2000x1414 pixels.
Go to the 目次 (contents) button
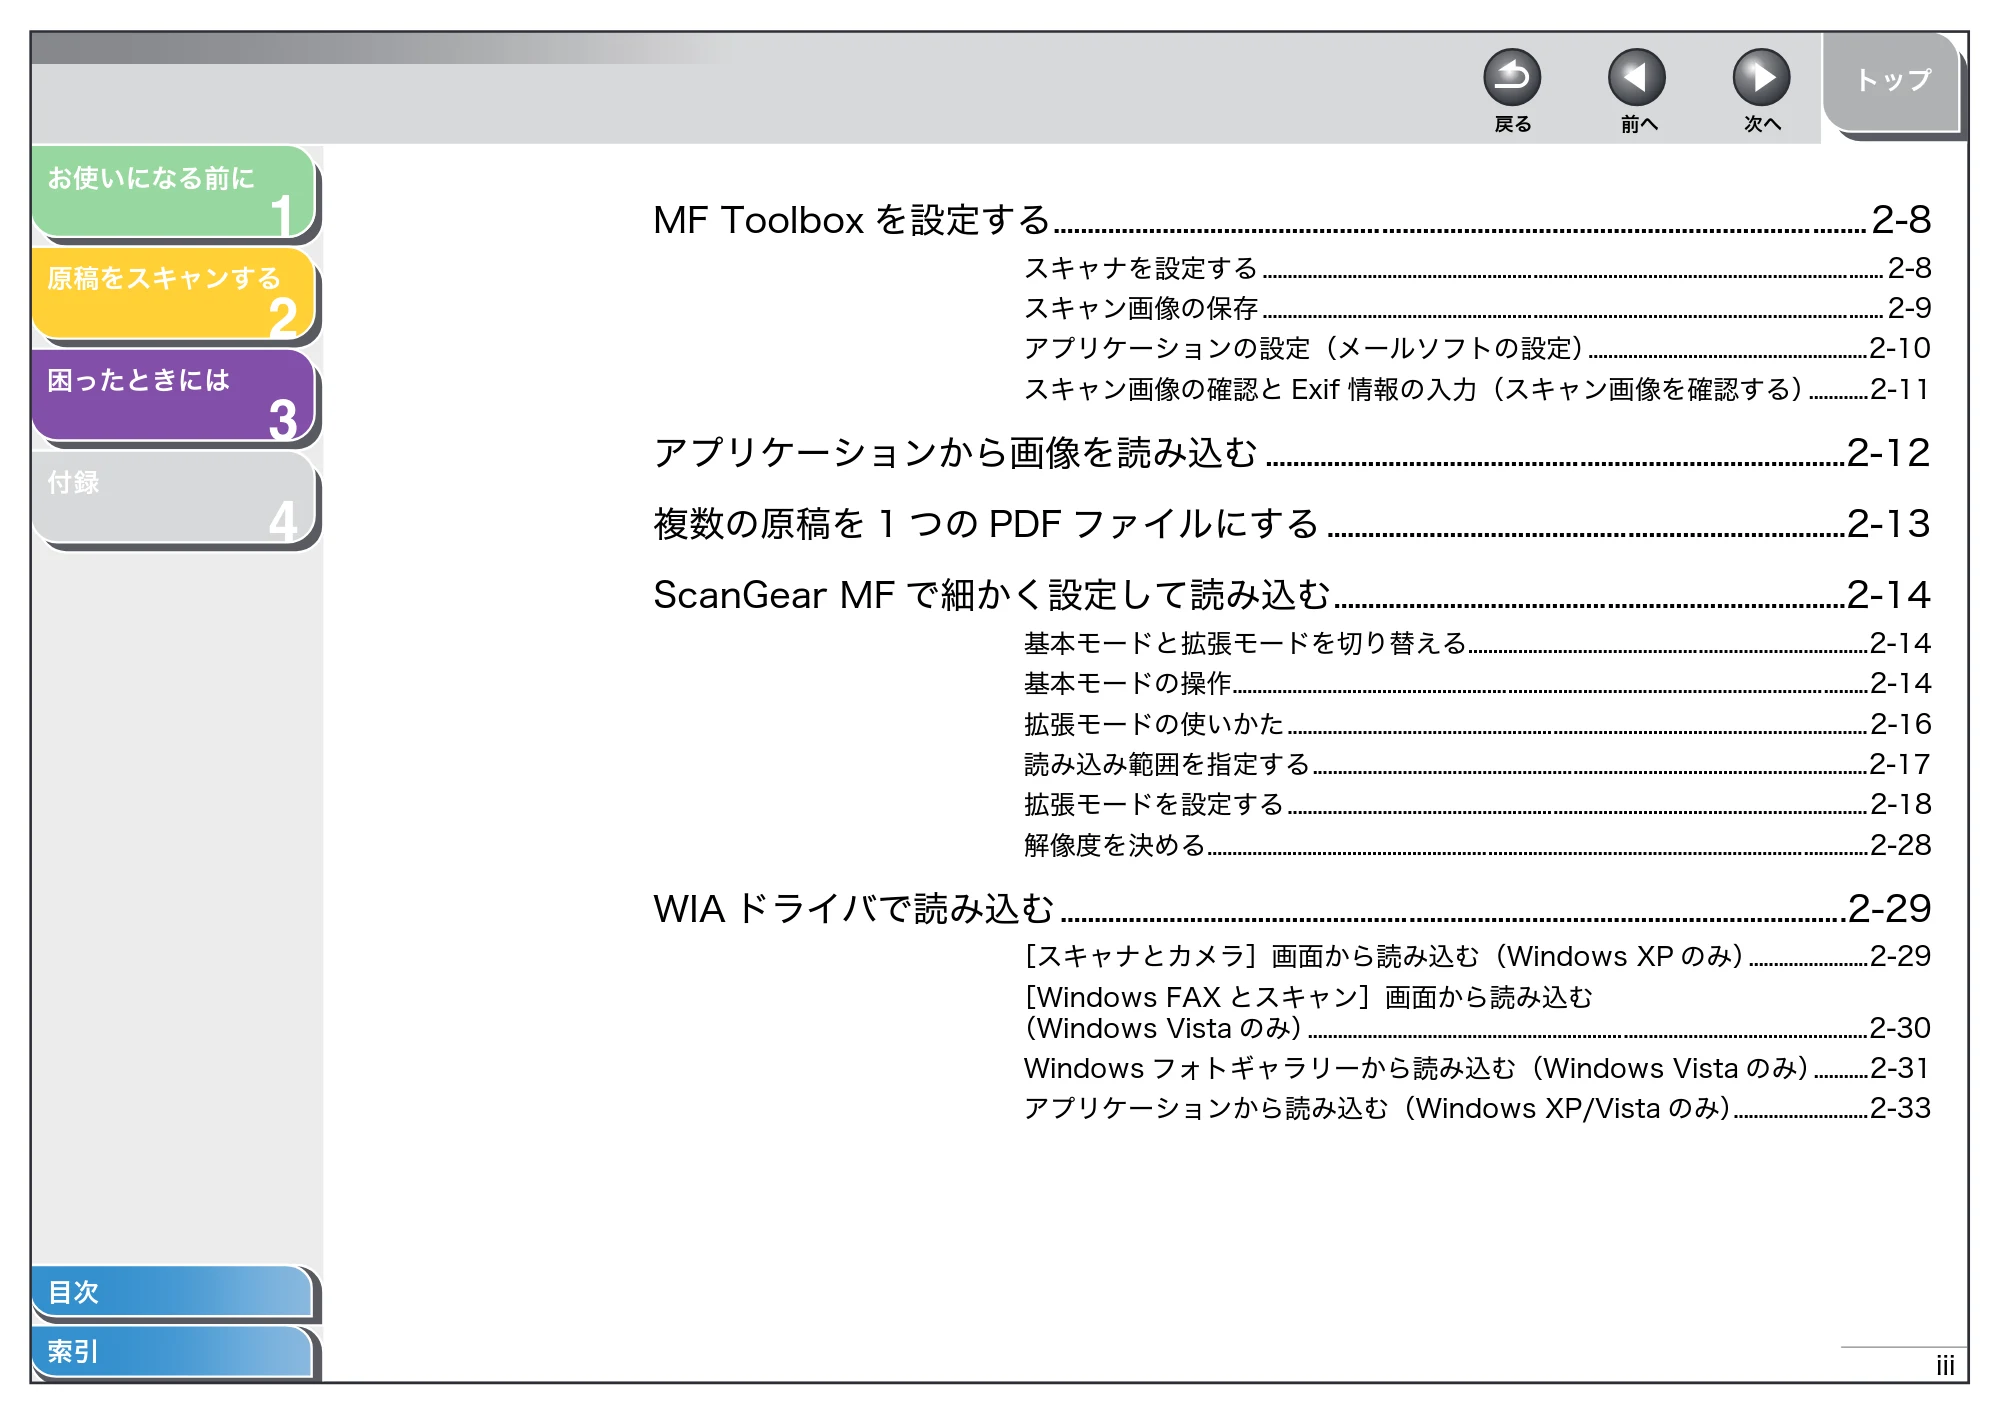click(172, 1291)
